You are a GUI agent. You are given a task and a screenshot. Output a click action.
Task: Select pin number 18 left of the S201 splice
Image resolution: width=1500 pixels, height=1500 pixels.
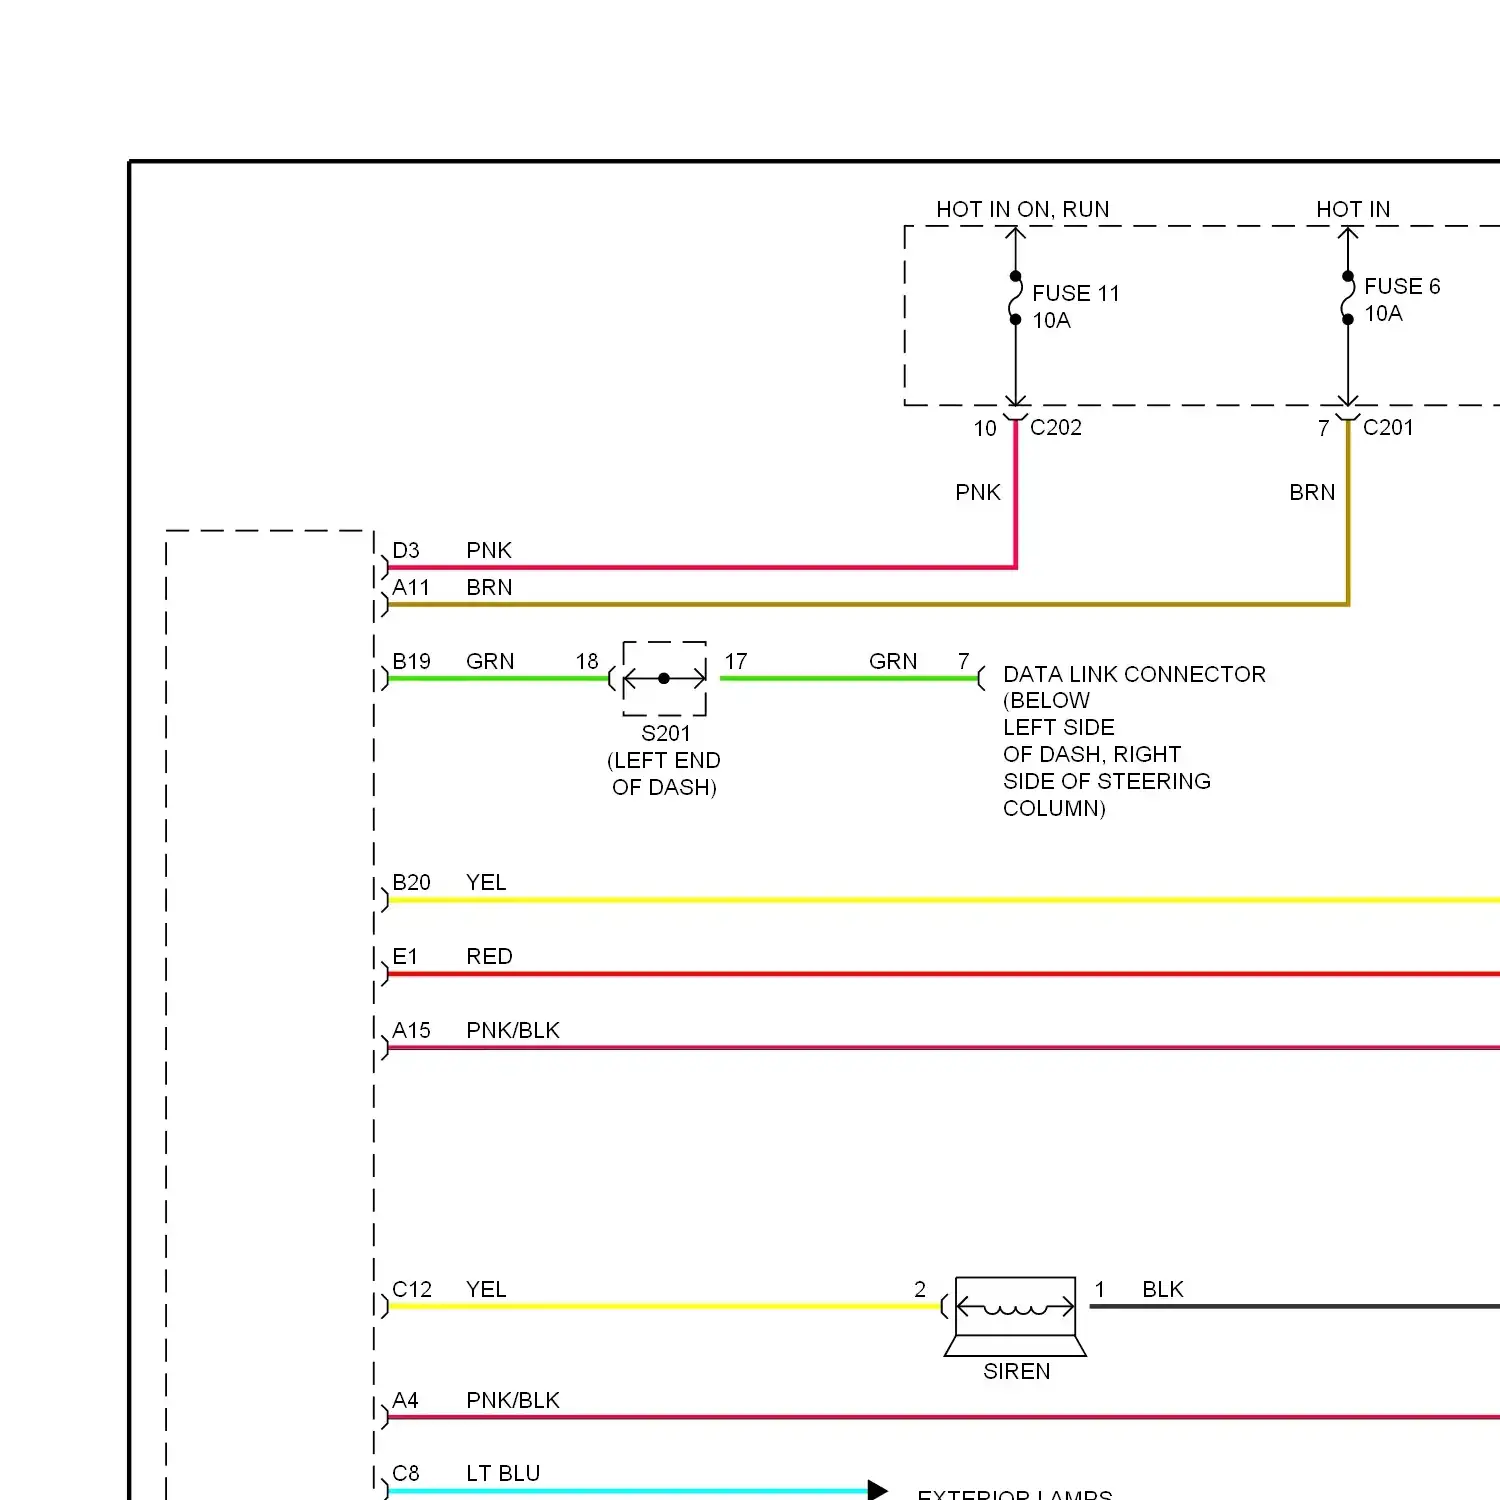click(x=587, y=662)
